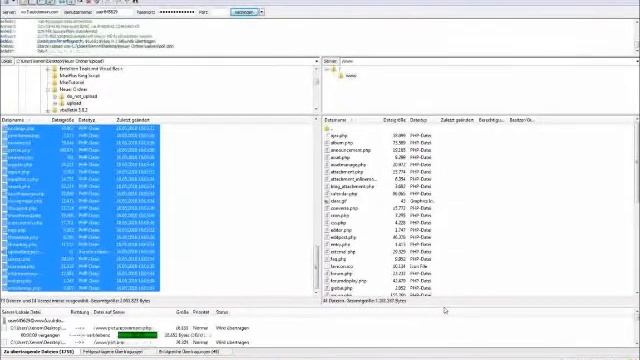Select the remote root folder icon

point(334,69)
